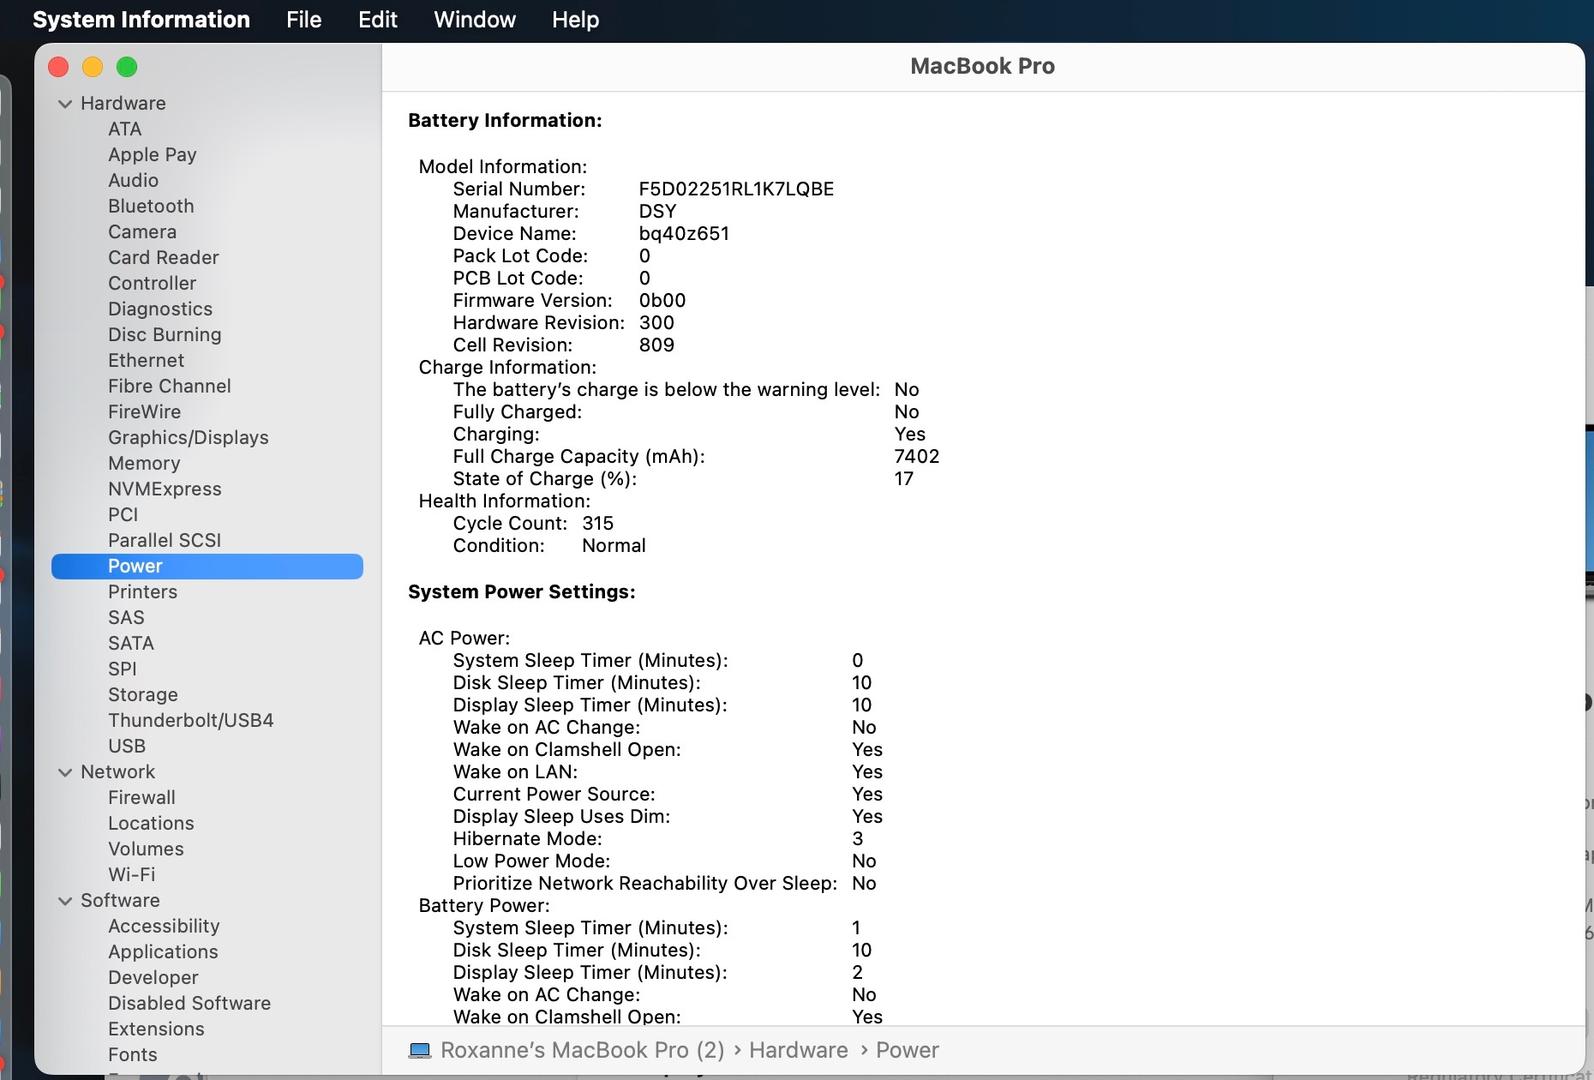Viewport: 1594px width, 1080px height.
Task: Select Audio in the sidebar
Action: pos(133,180)
